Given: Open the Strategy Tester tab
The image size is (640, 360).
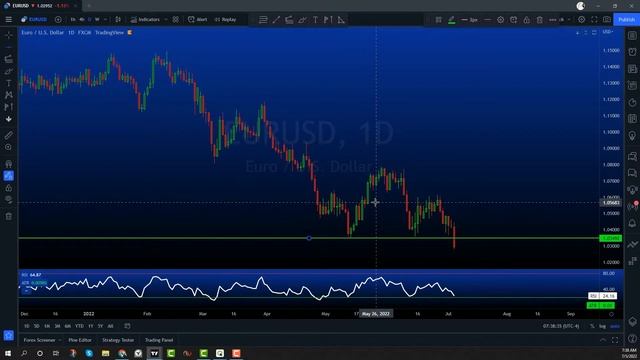Looking at the screenshot, I should click(x=118, y=340).
